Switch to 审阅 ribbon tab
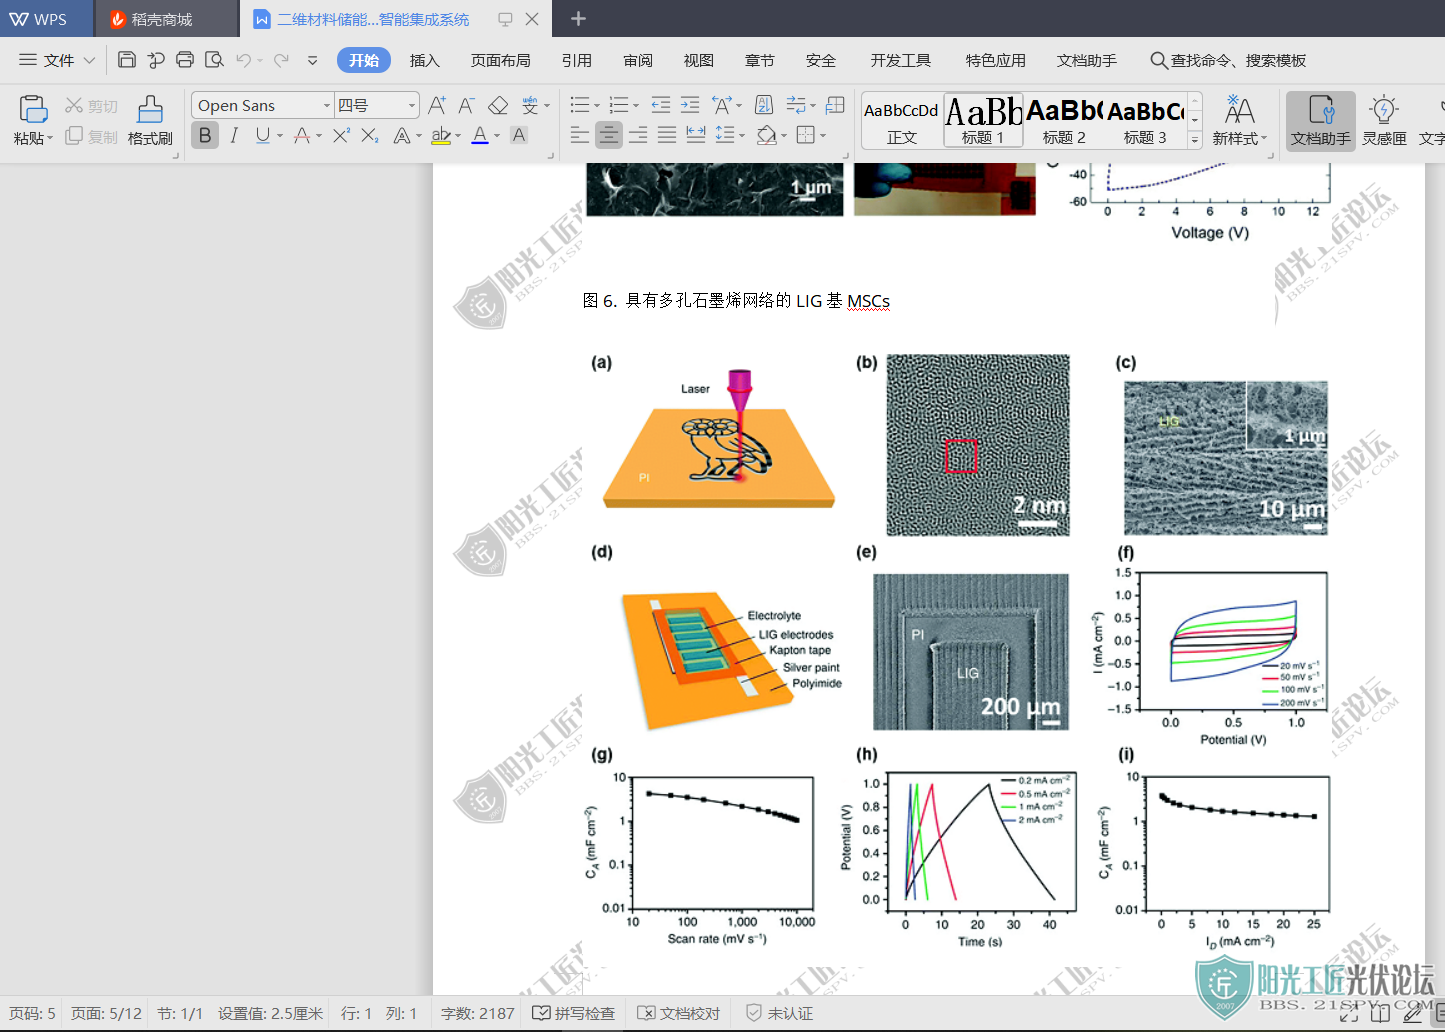This screenshot has width=1445, height=1032. pos(638,60)
